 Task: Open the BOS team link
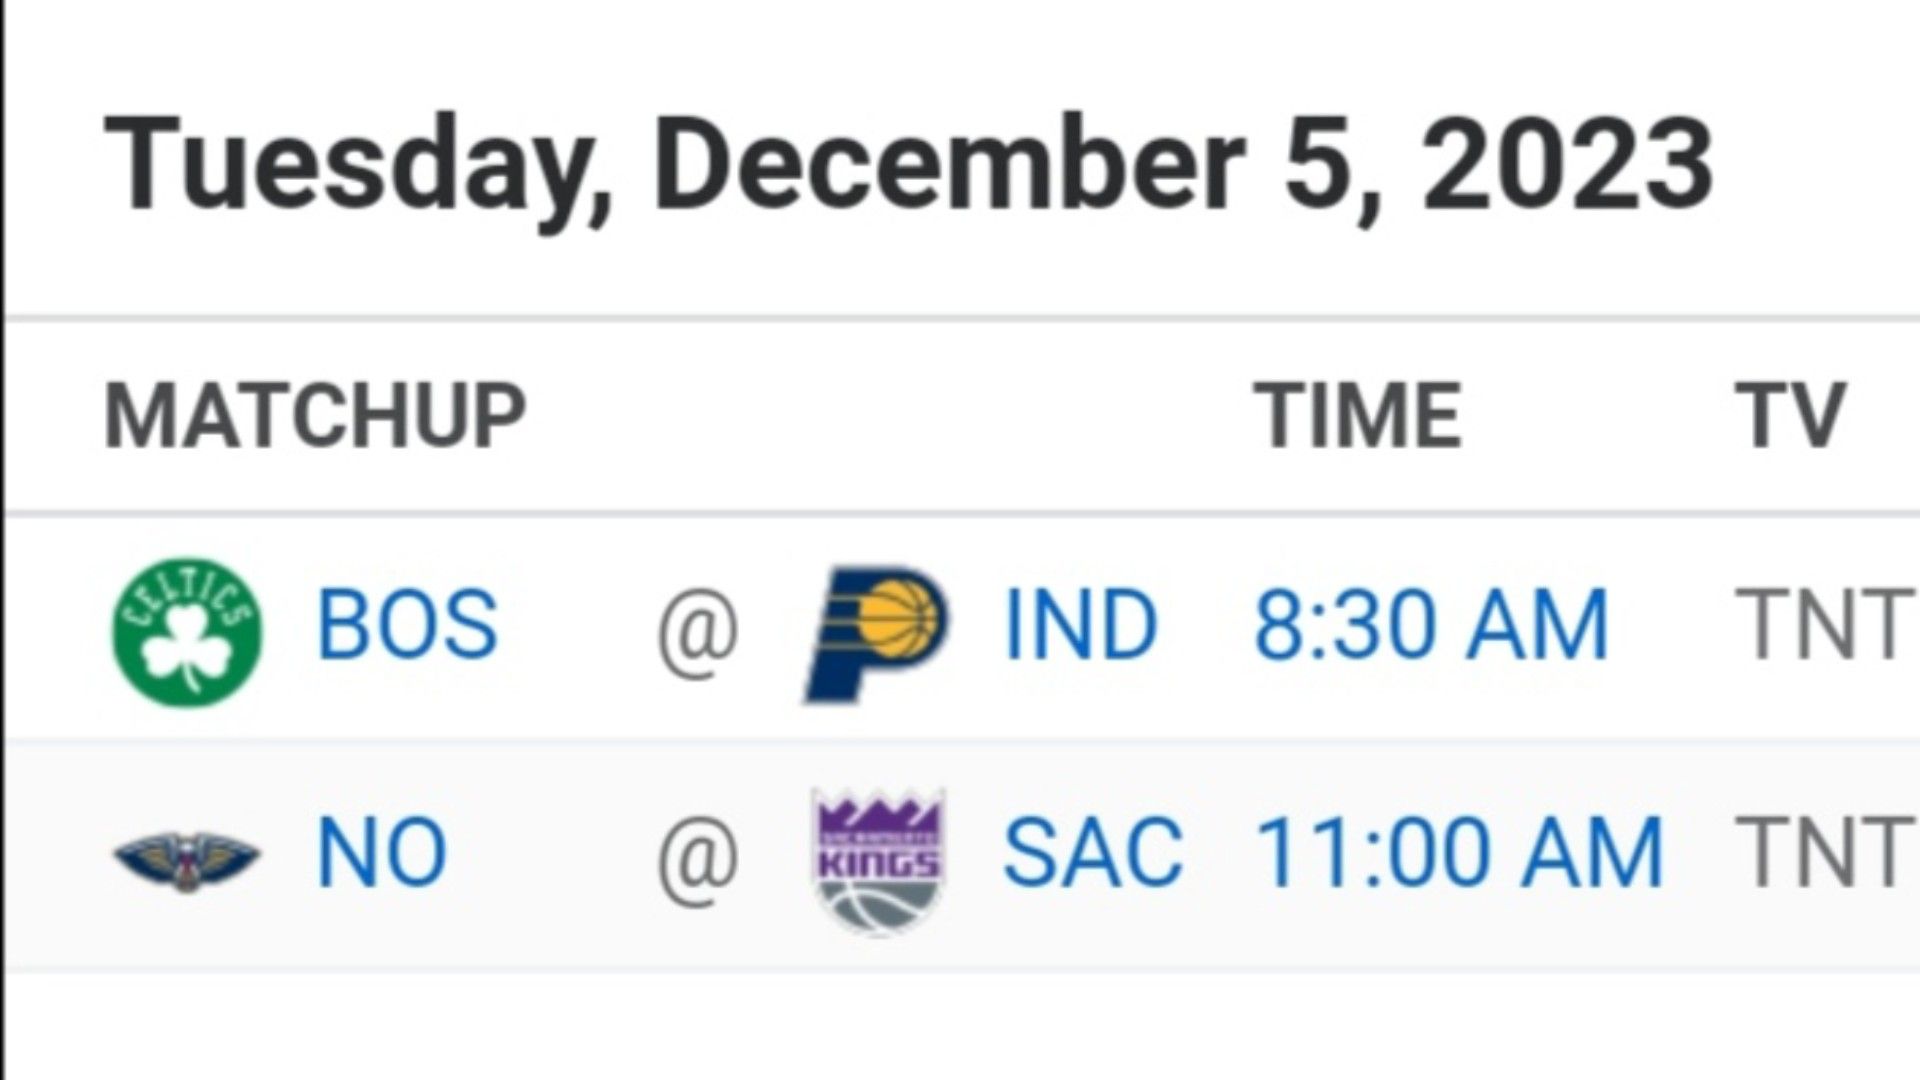point(407,624)
